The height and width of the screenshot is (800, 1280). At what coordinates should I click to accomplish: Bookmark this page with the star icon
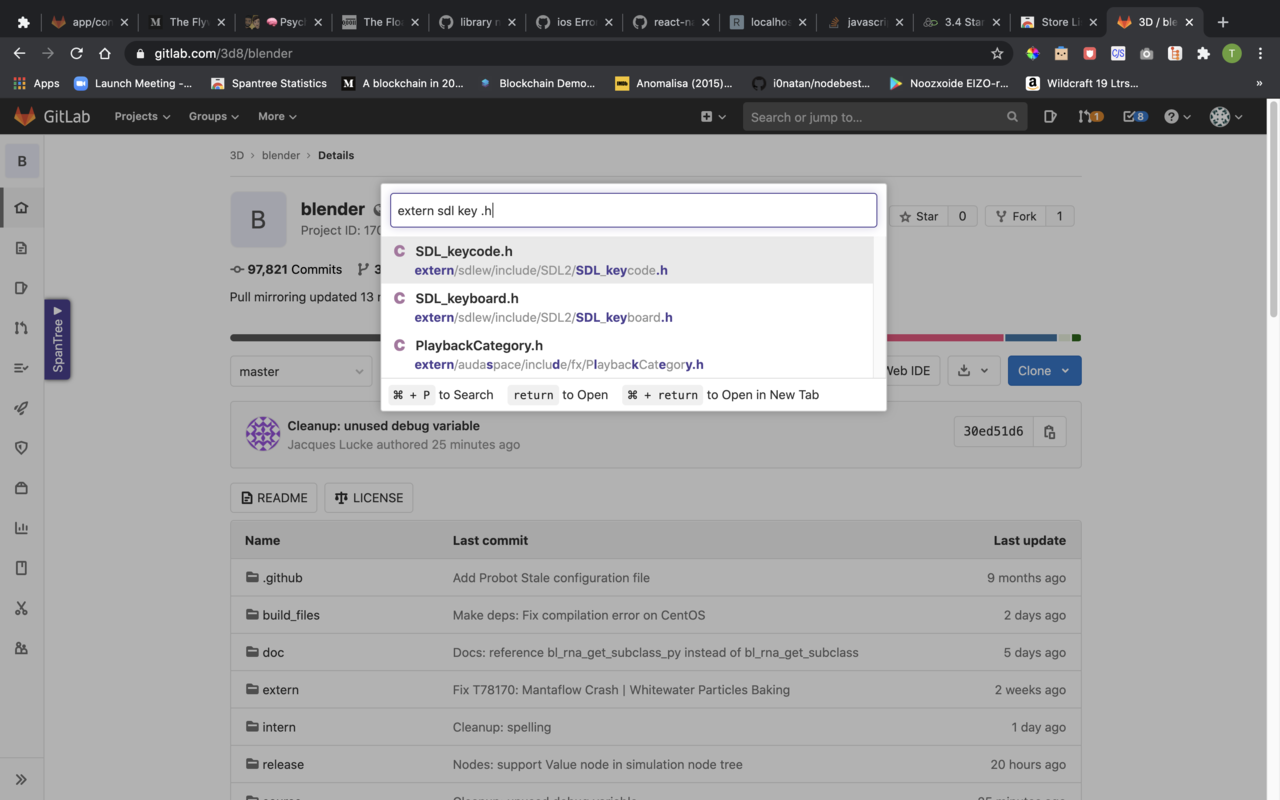click(997, 53)
